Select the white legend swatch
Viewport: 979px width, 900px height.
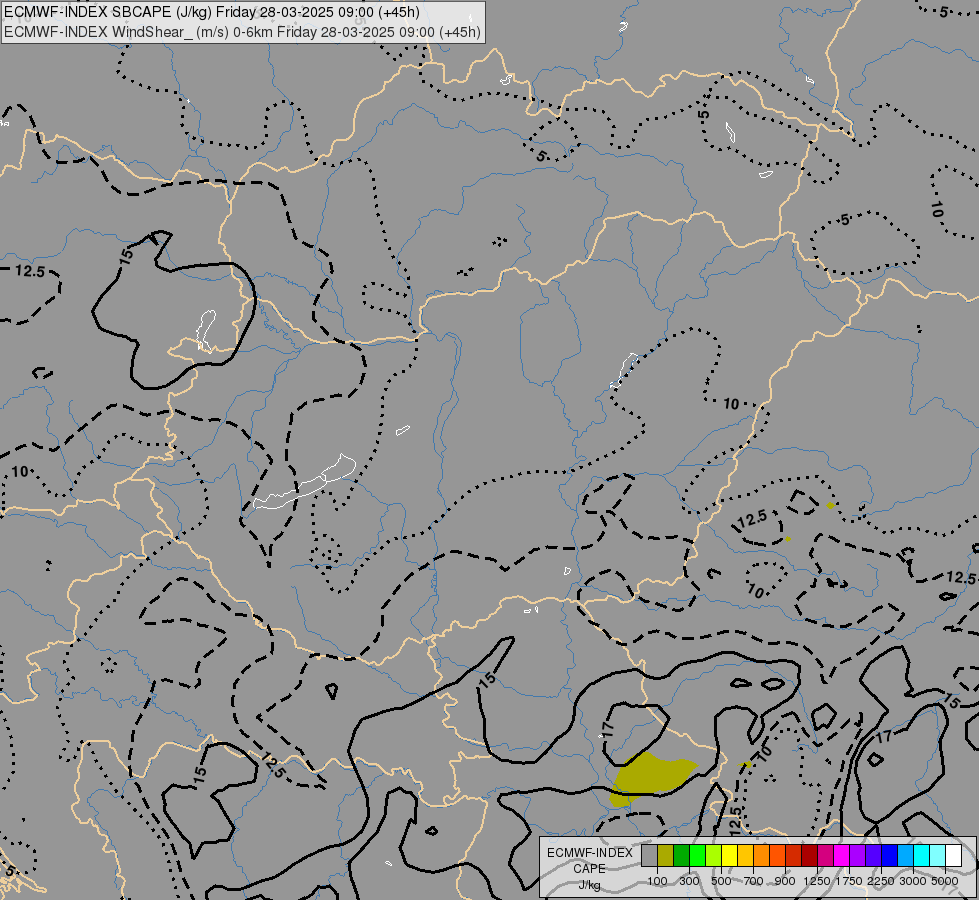click(954, 856)
